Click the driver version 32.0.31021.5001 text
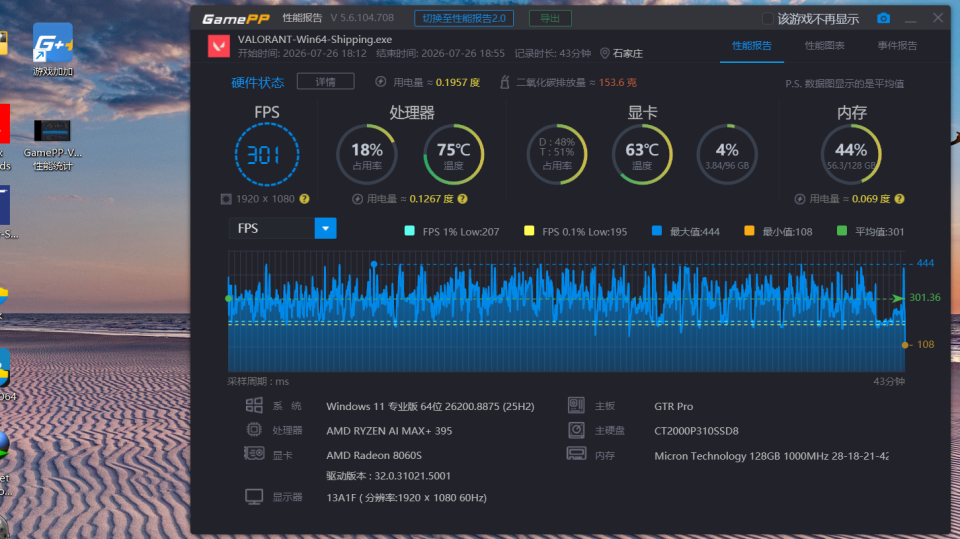 click(389, 476)
